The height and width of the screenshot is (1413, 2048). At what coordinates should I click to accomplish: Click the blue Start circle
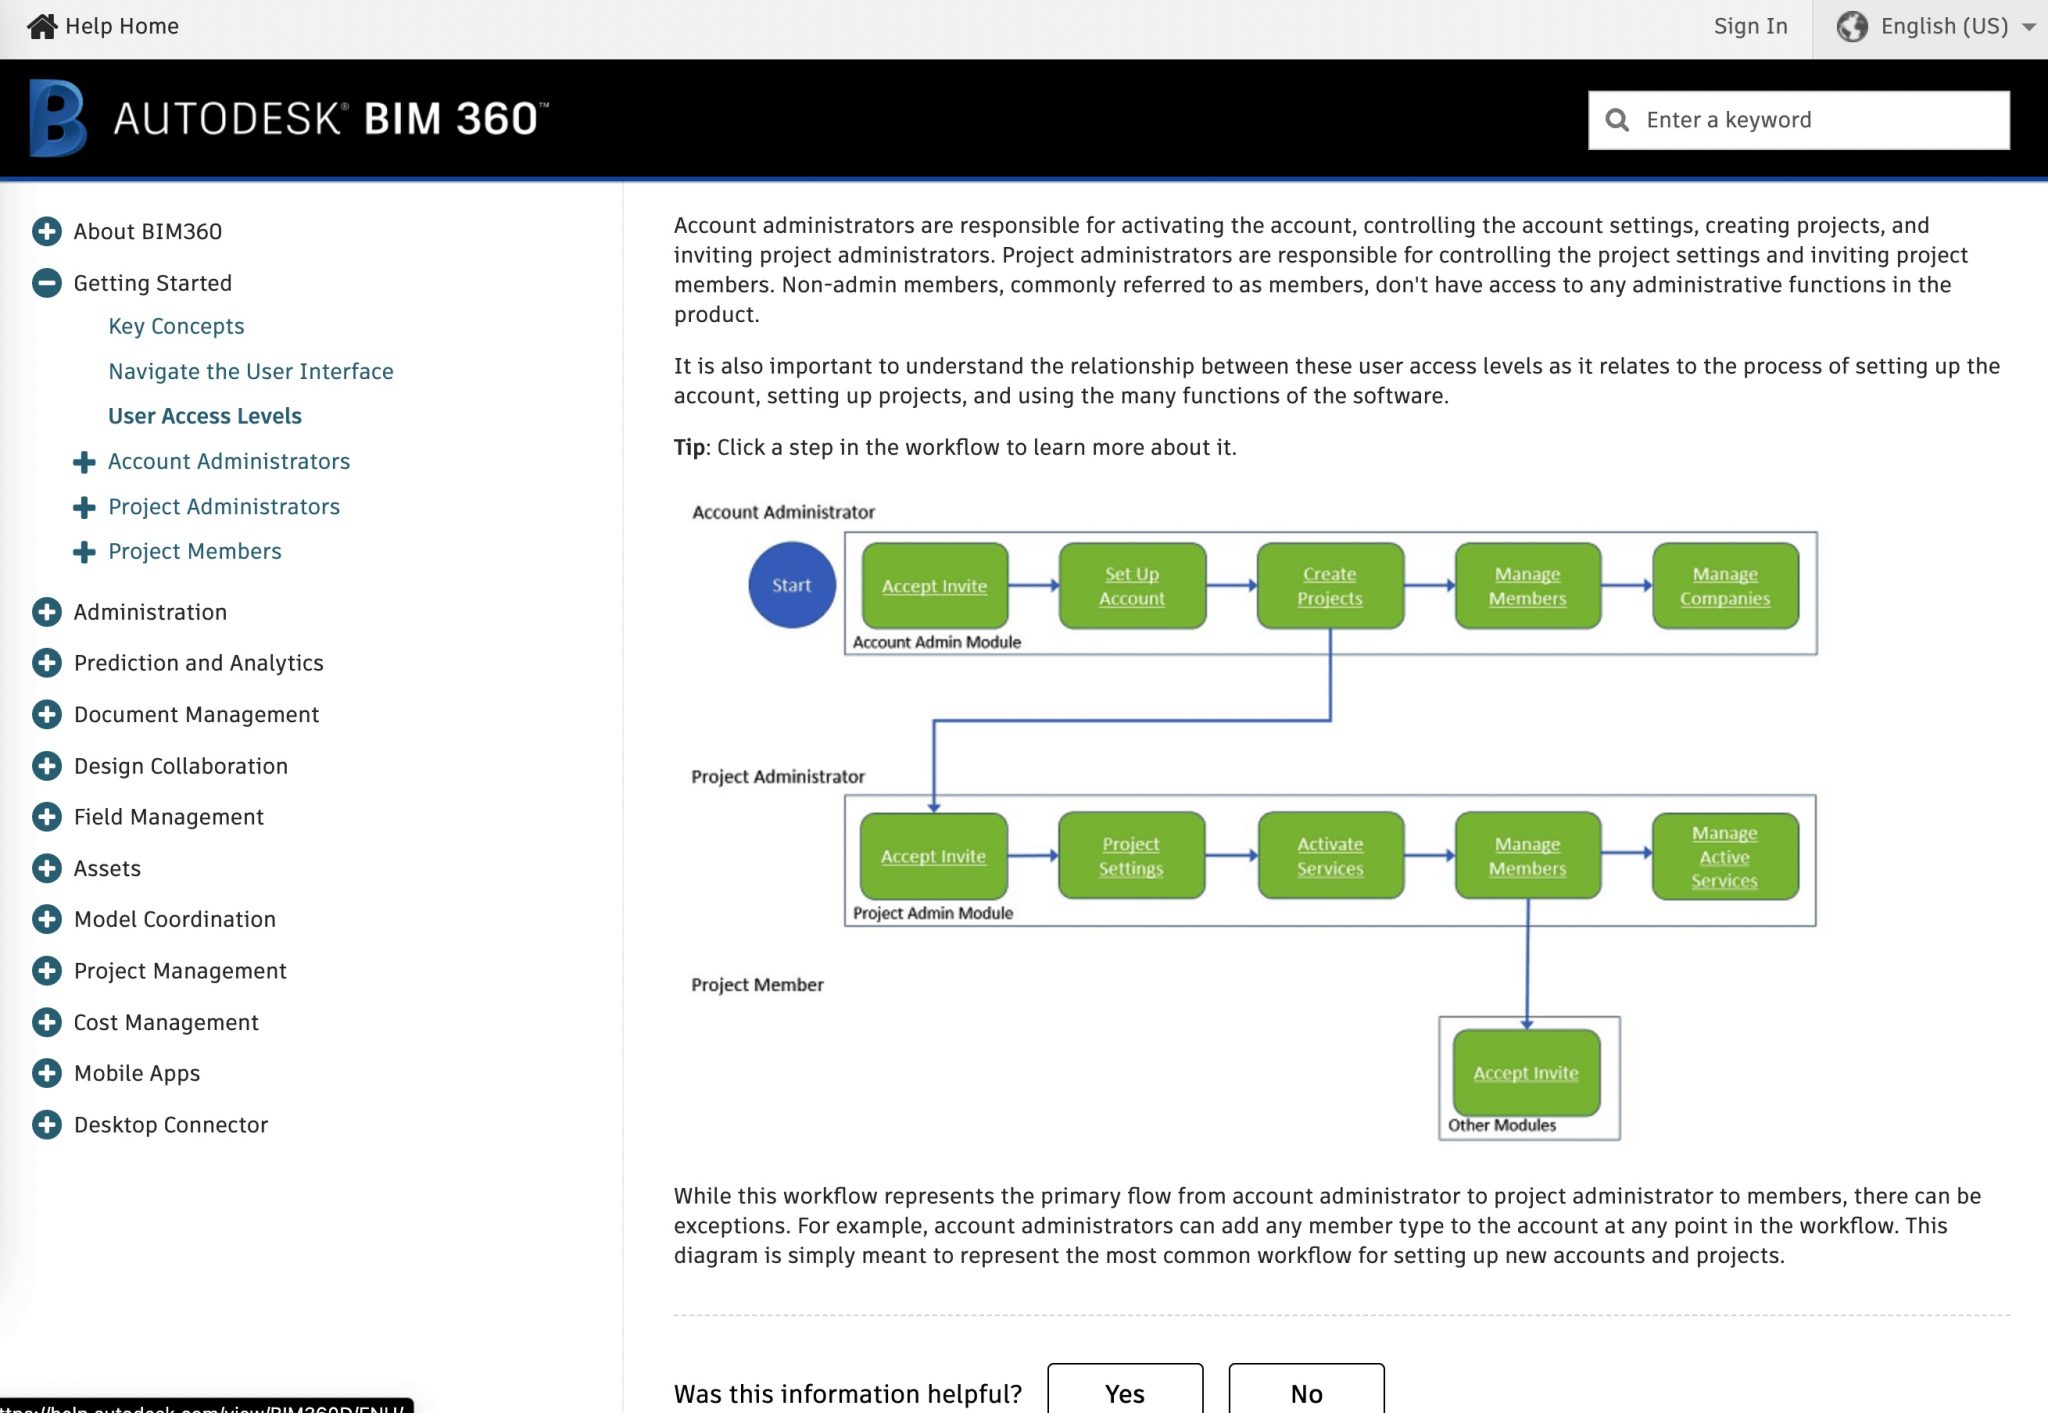[x=792, y=585]
